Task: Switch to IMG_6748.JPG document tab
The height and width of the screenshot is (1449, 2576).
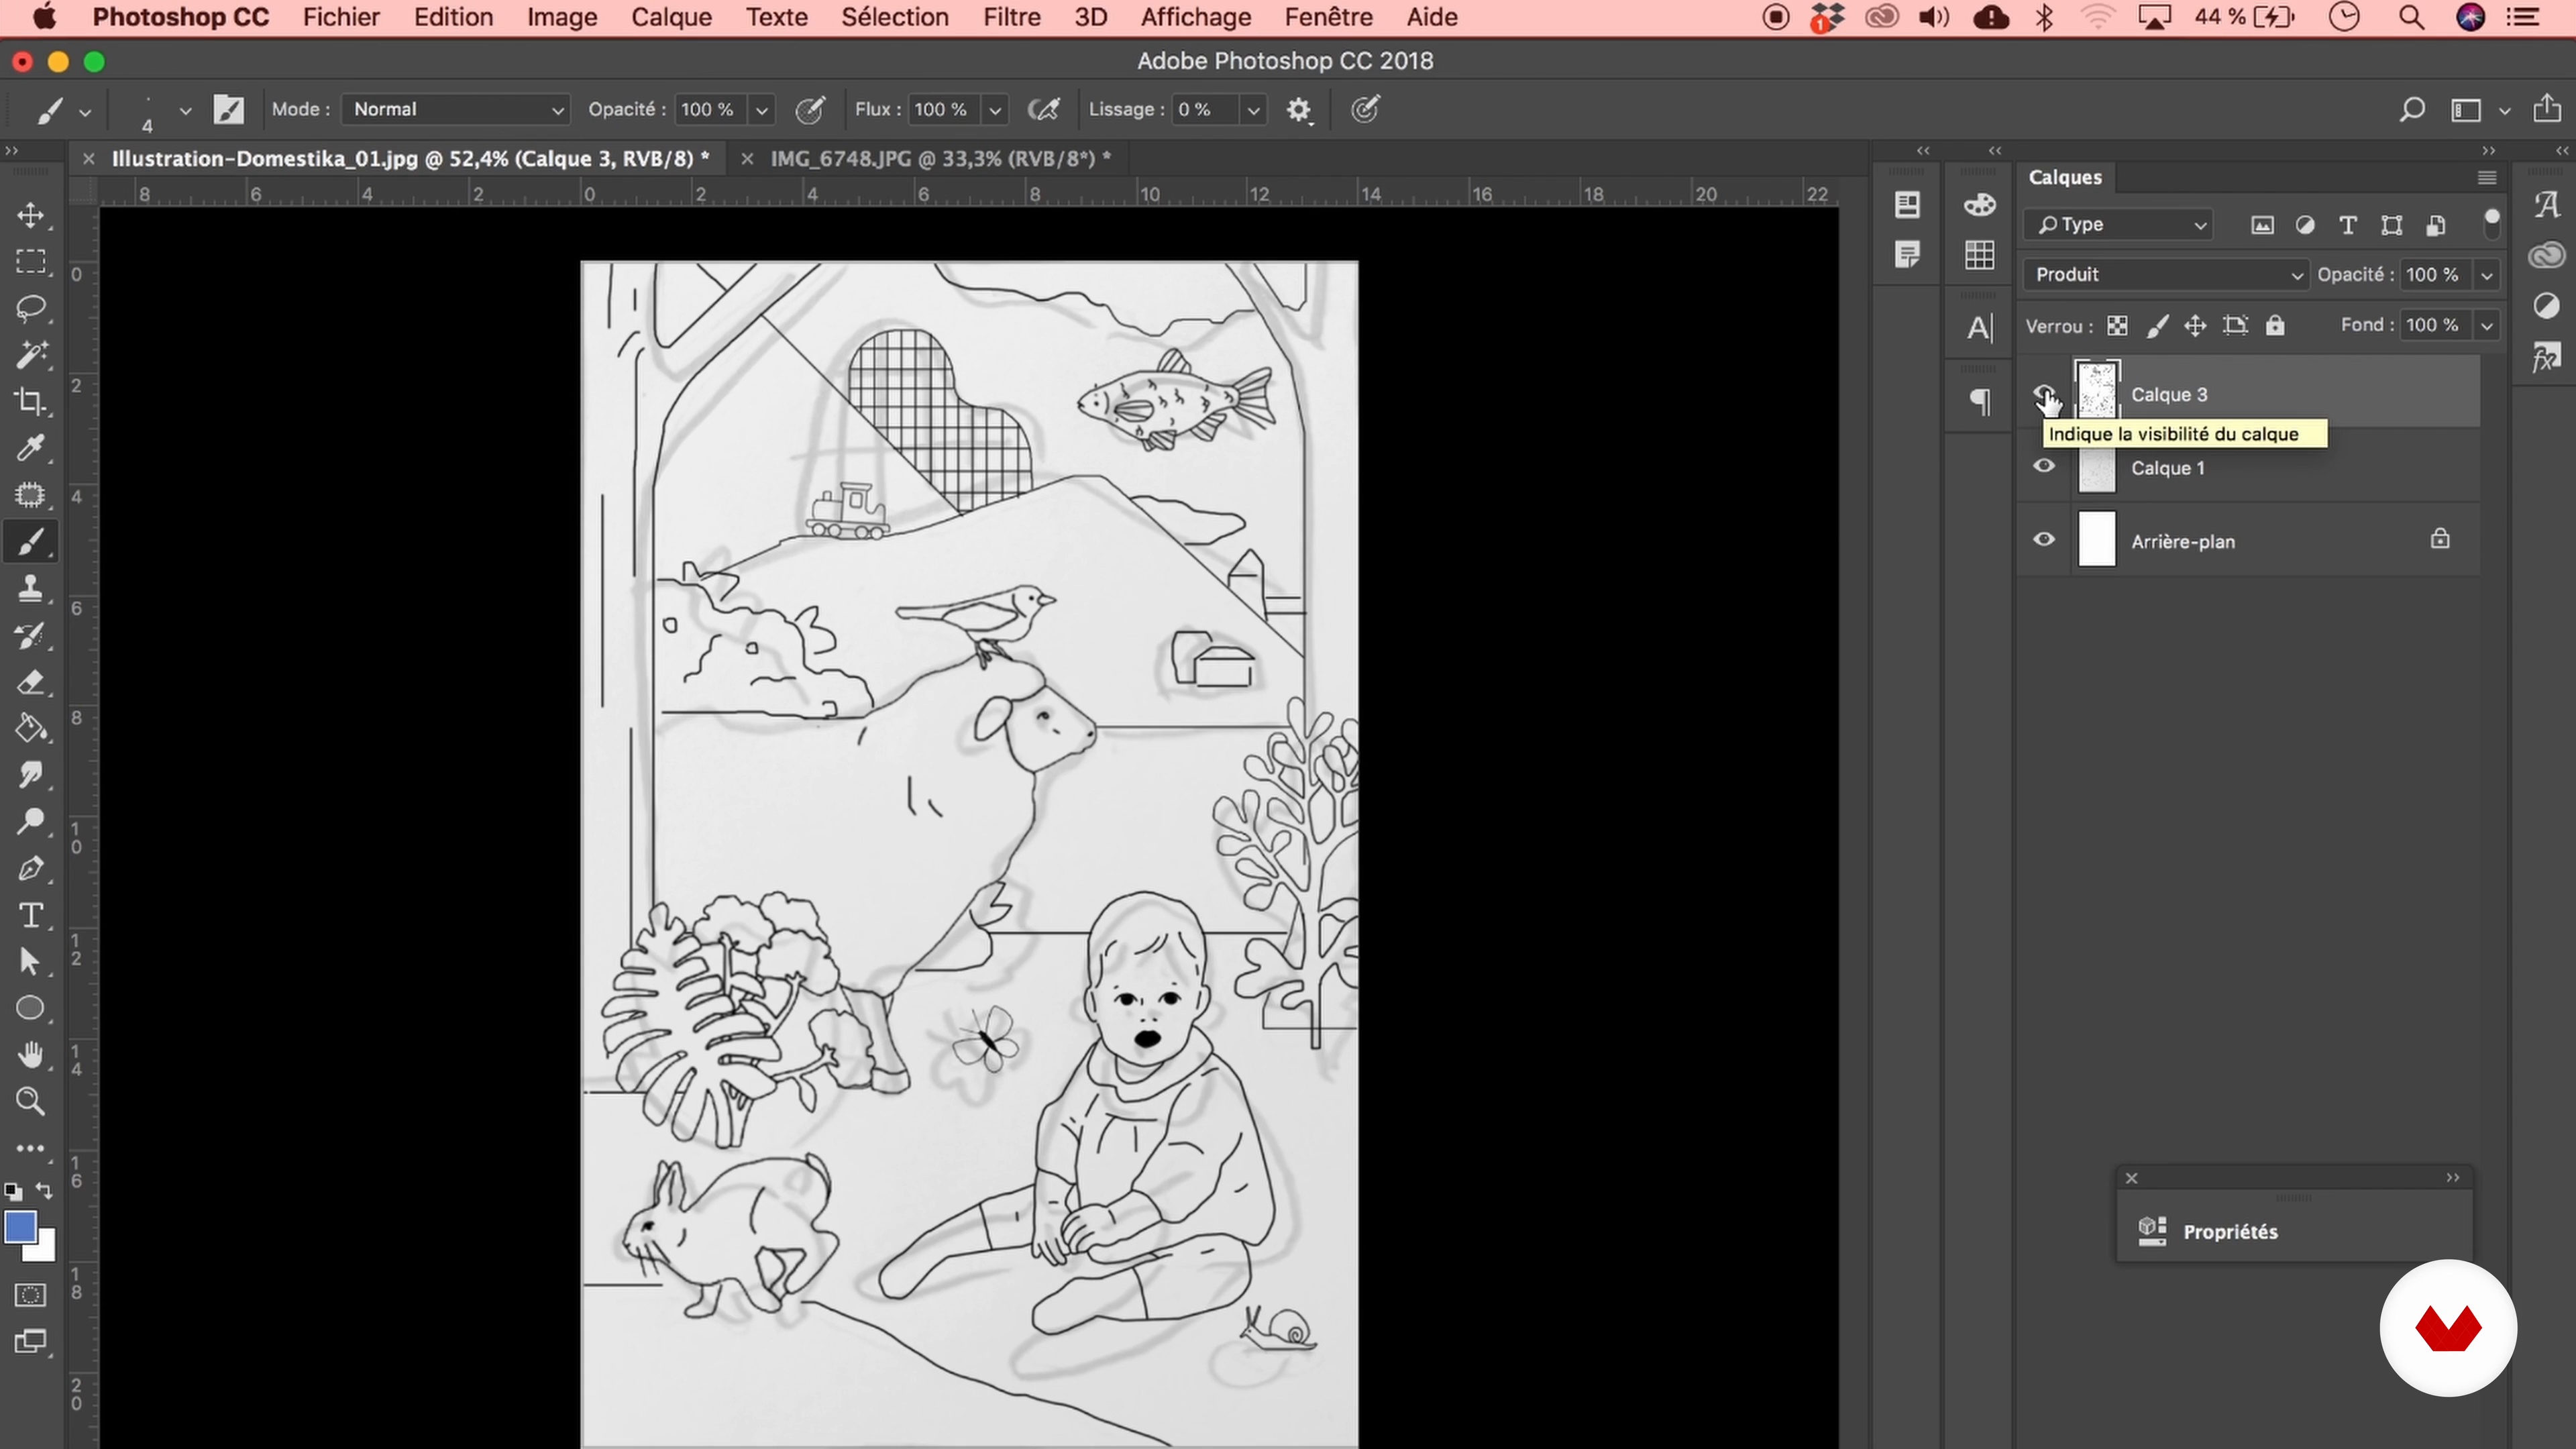Action: tap(940, 158)
